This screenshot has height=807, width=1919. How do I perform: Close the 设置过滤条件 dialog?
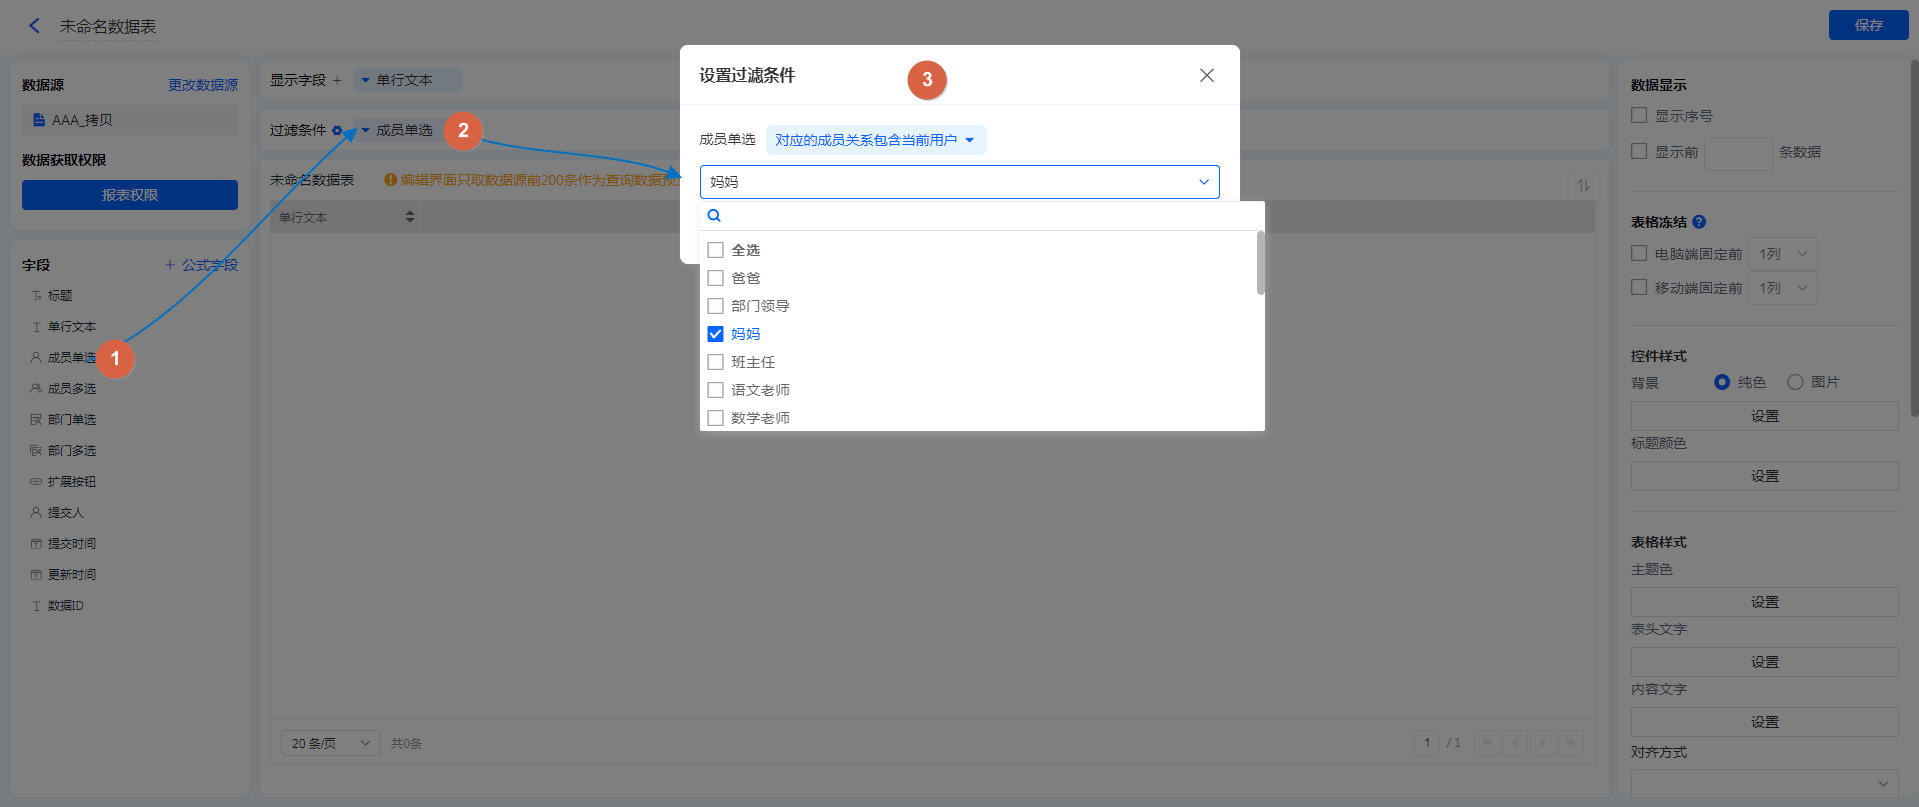pyautogui.click(x=1206, y=76)
